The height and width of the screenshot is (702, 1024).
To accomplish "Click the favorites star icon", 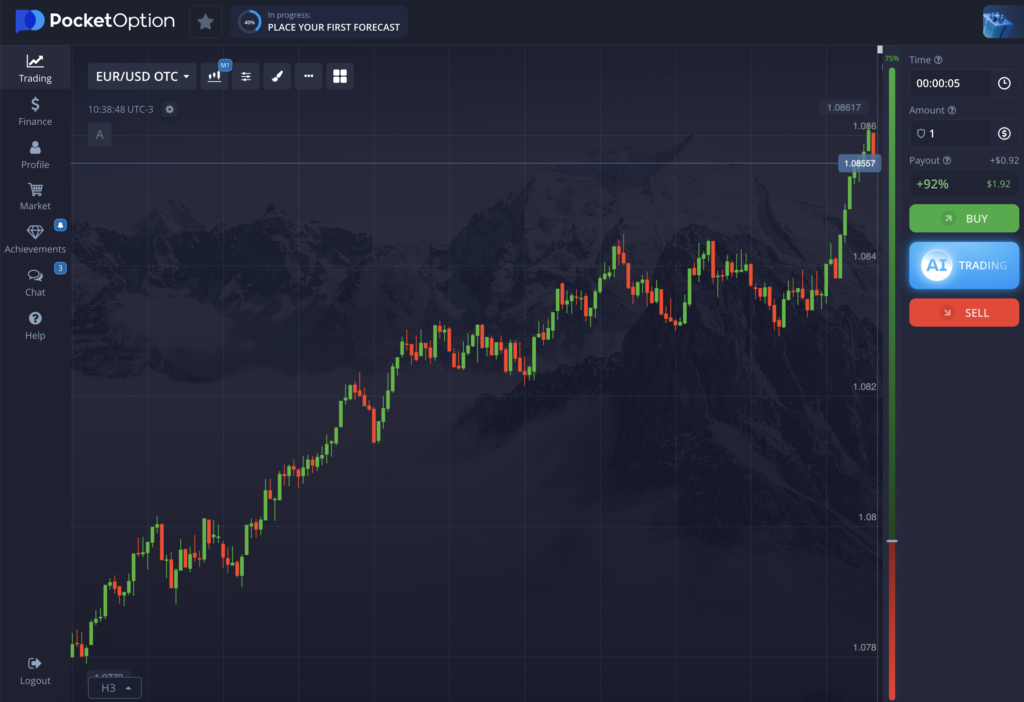I will click(x=205, y=21).
